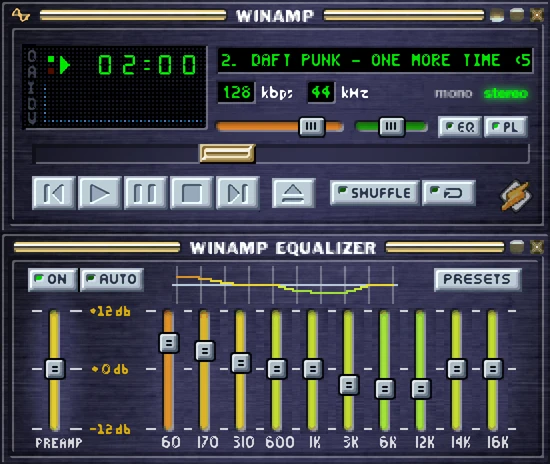Turn the equalizer ON toggle
The height and width of the screenshot is (464, 550).
tap(53, 280)
